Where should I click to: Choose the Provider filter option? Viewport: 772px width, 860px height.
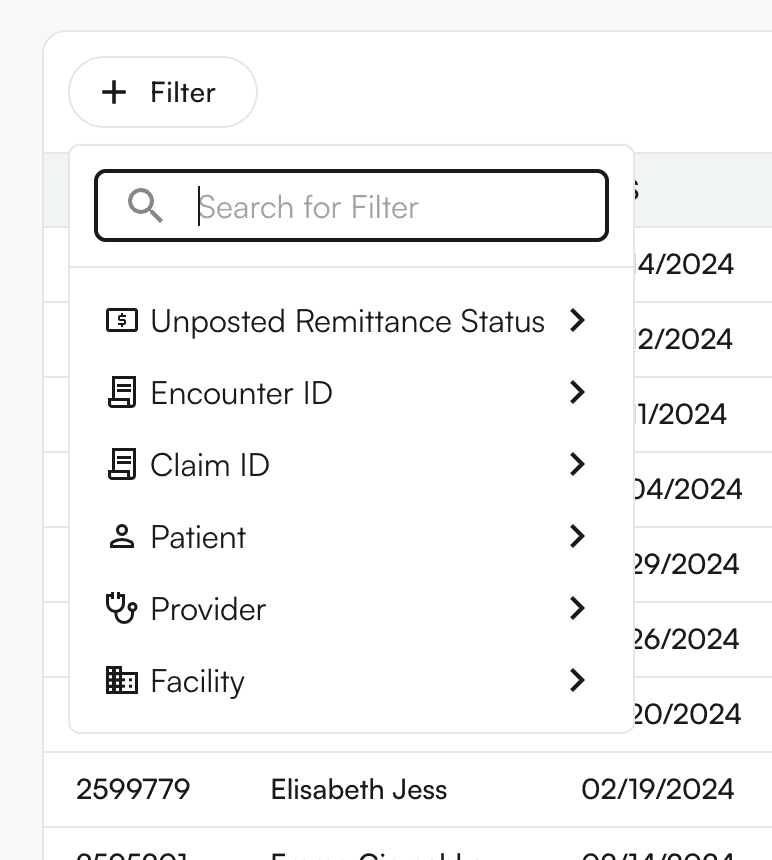(208, 609)
